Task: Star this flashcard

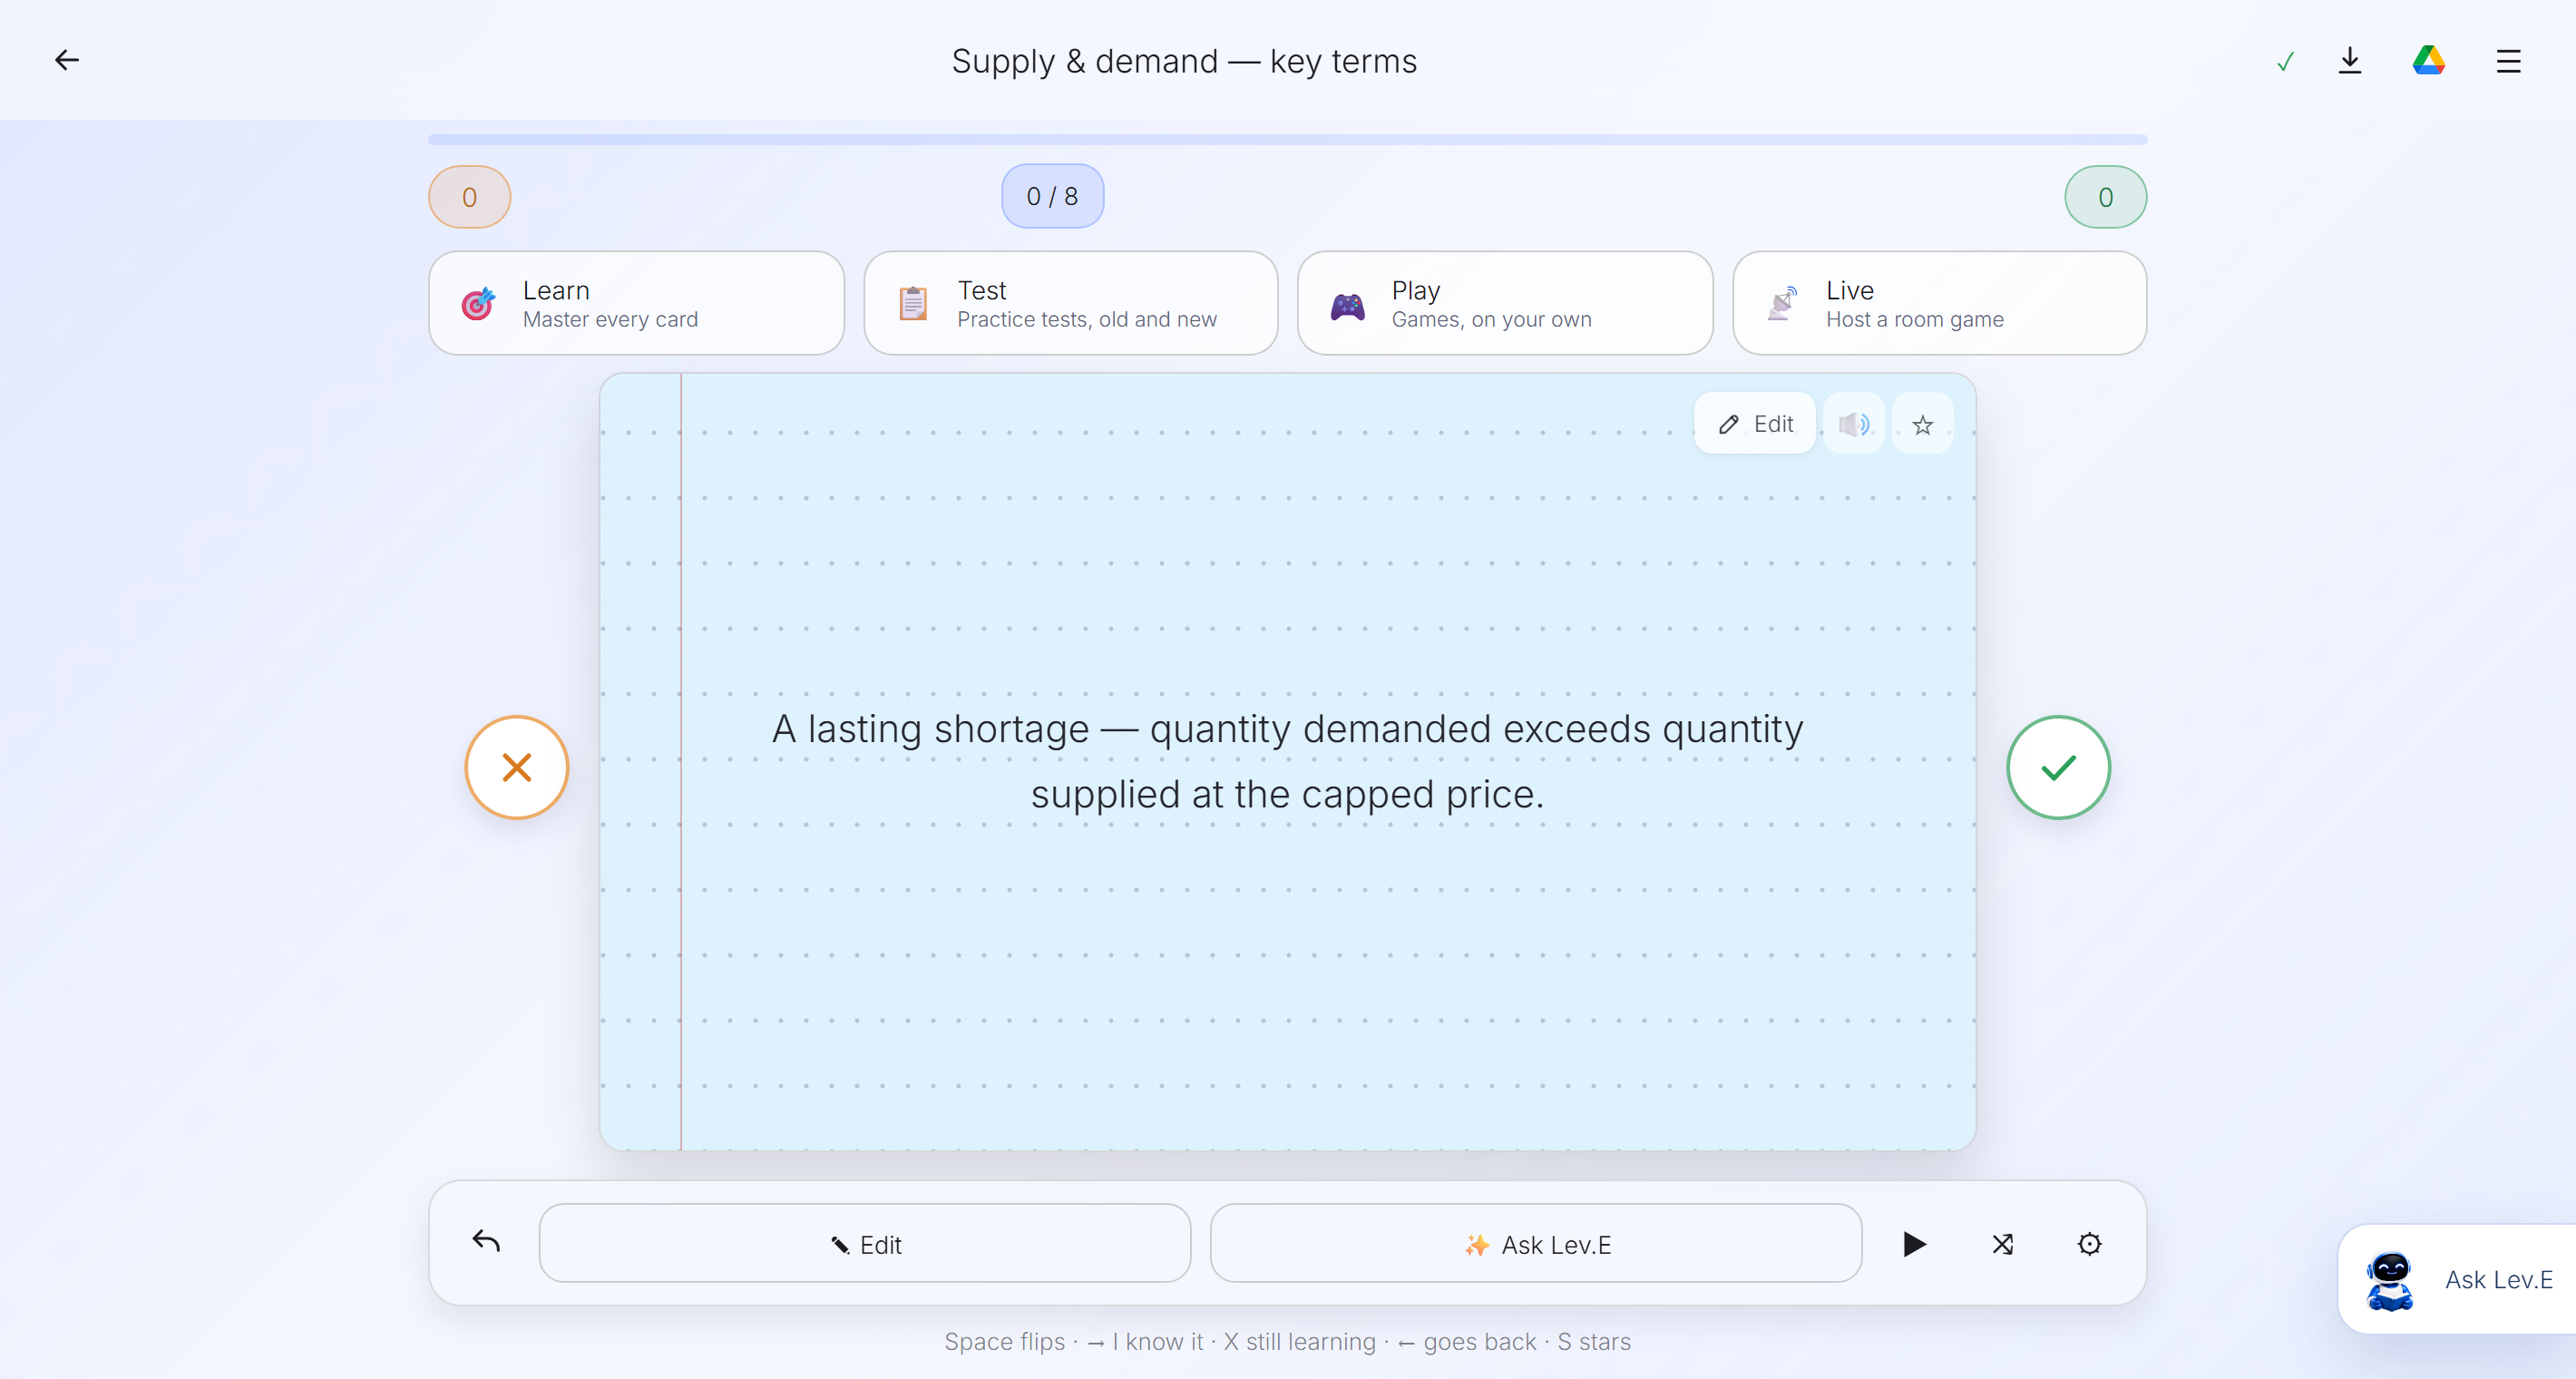Action: [x=1922, y=424]
